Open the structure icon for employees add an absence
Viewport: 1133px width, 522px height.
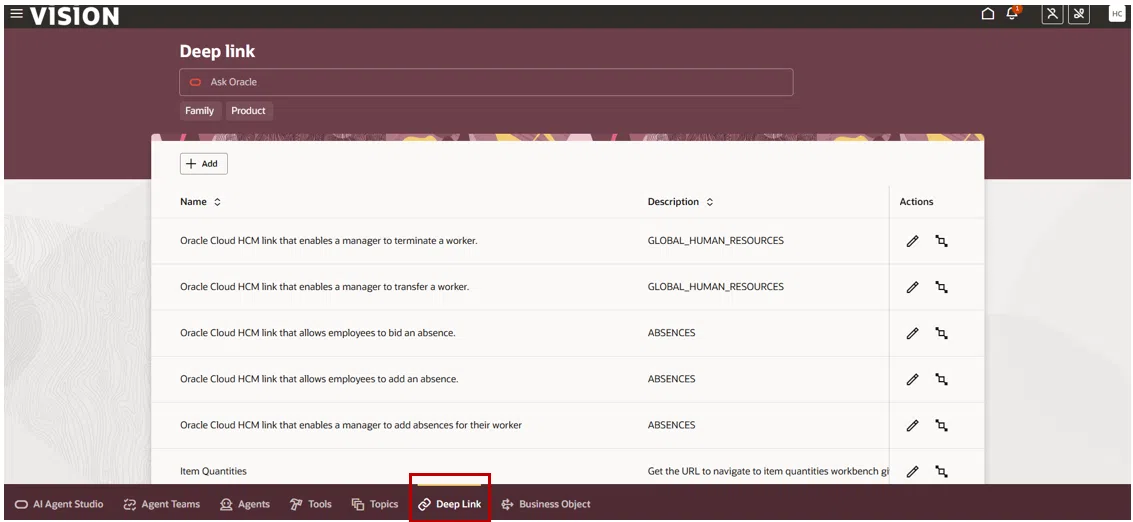coord(941,380)
